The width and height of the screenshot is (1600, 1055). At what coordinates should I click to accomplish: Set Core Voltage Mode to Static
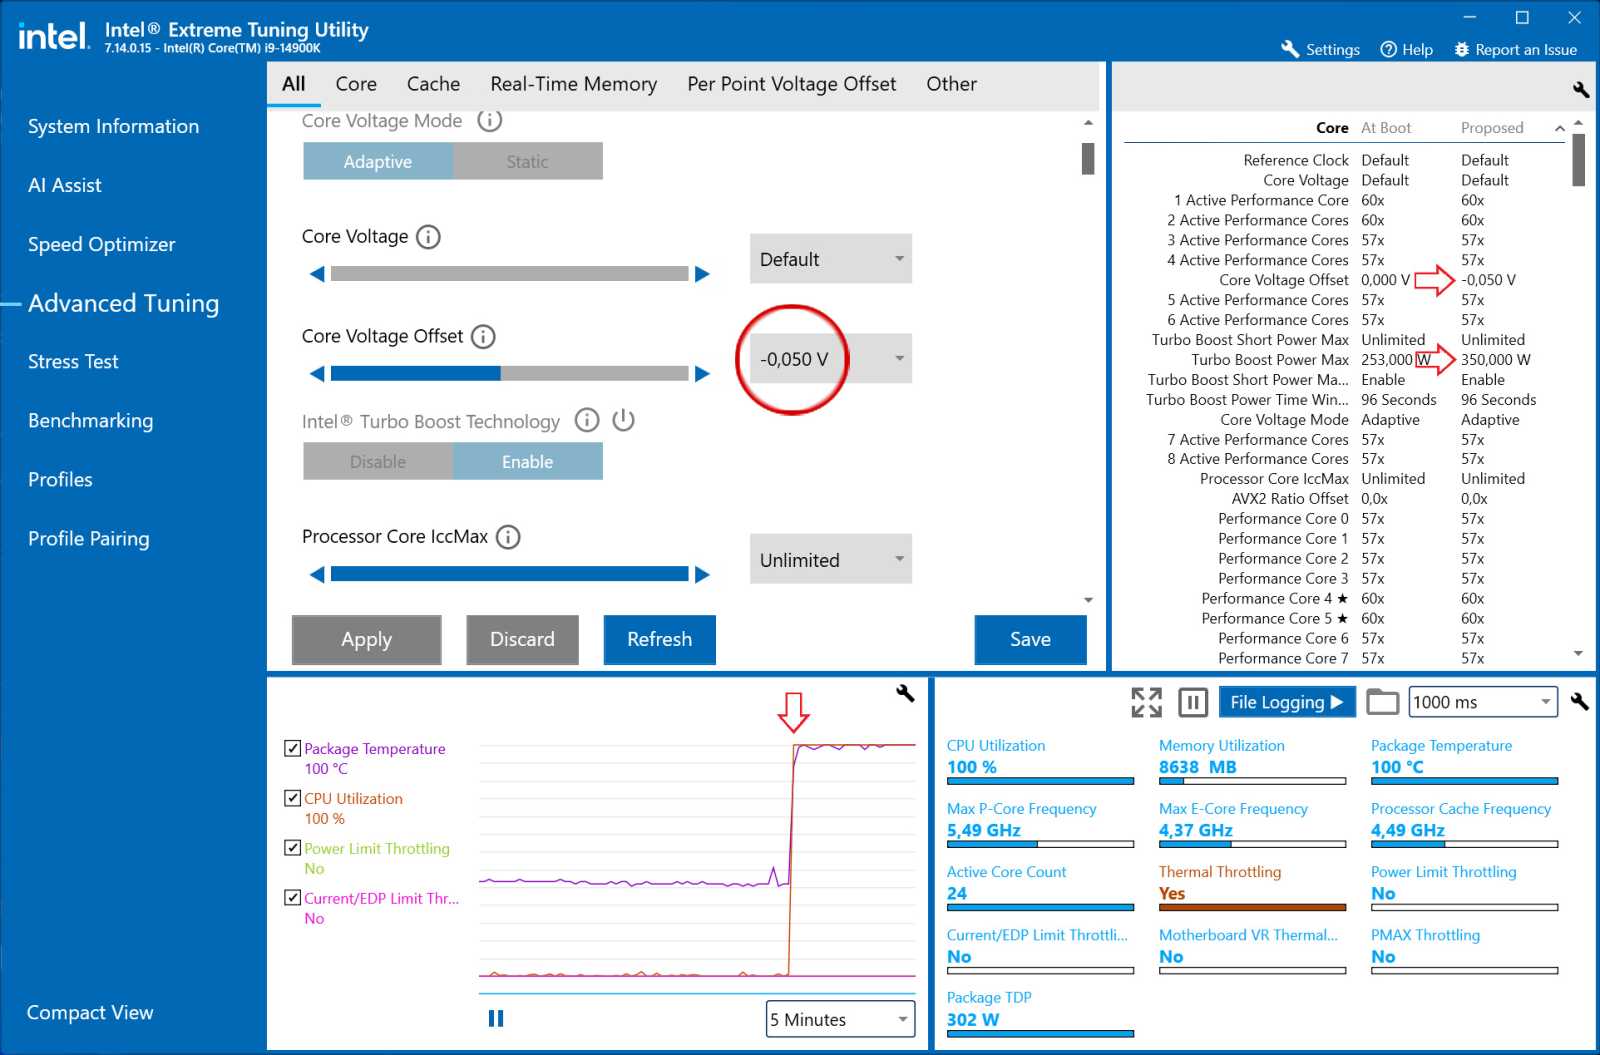pyautogui.click(x=528, y=161)
